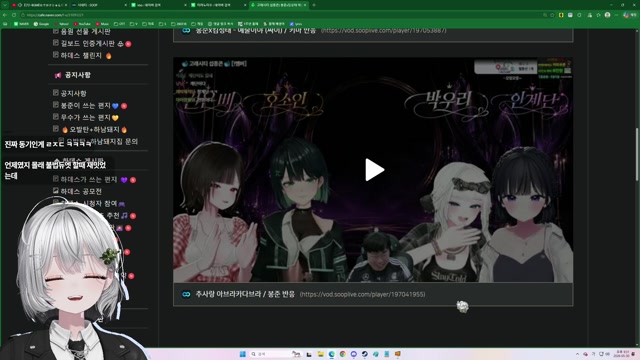Close the active cafe tab
640x360 pixels.
304,5
